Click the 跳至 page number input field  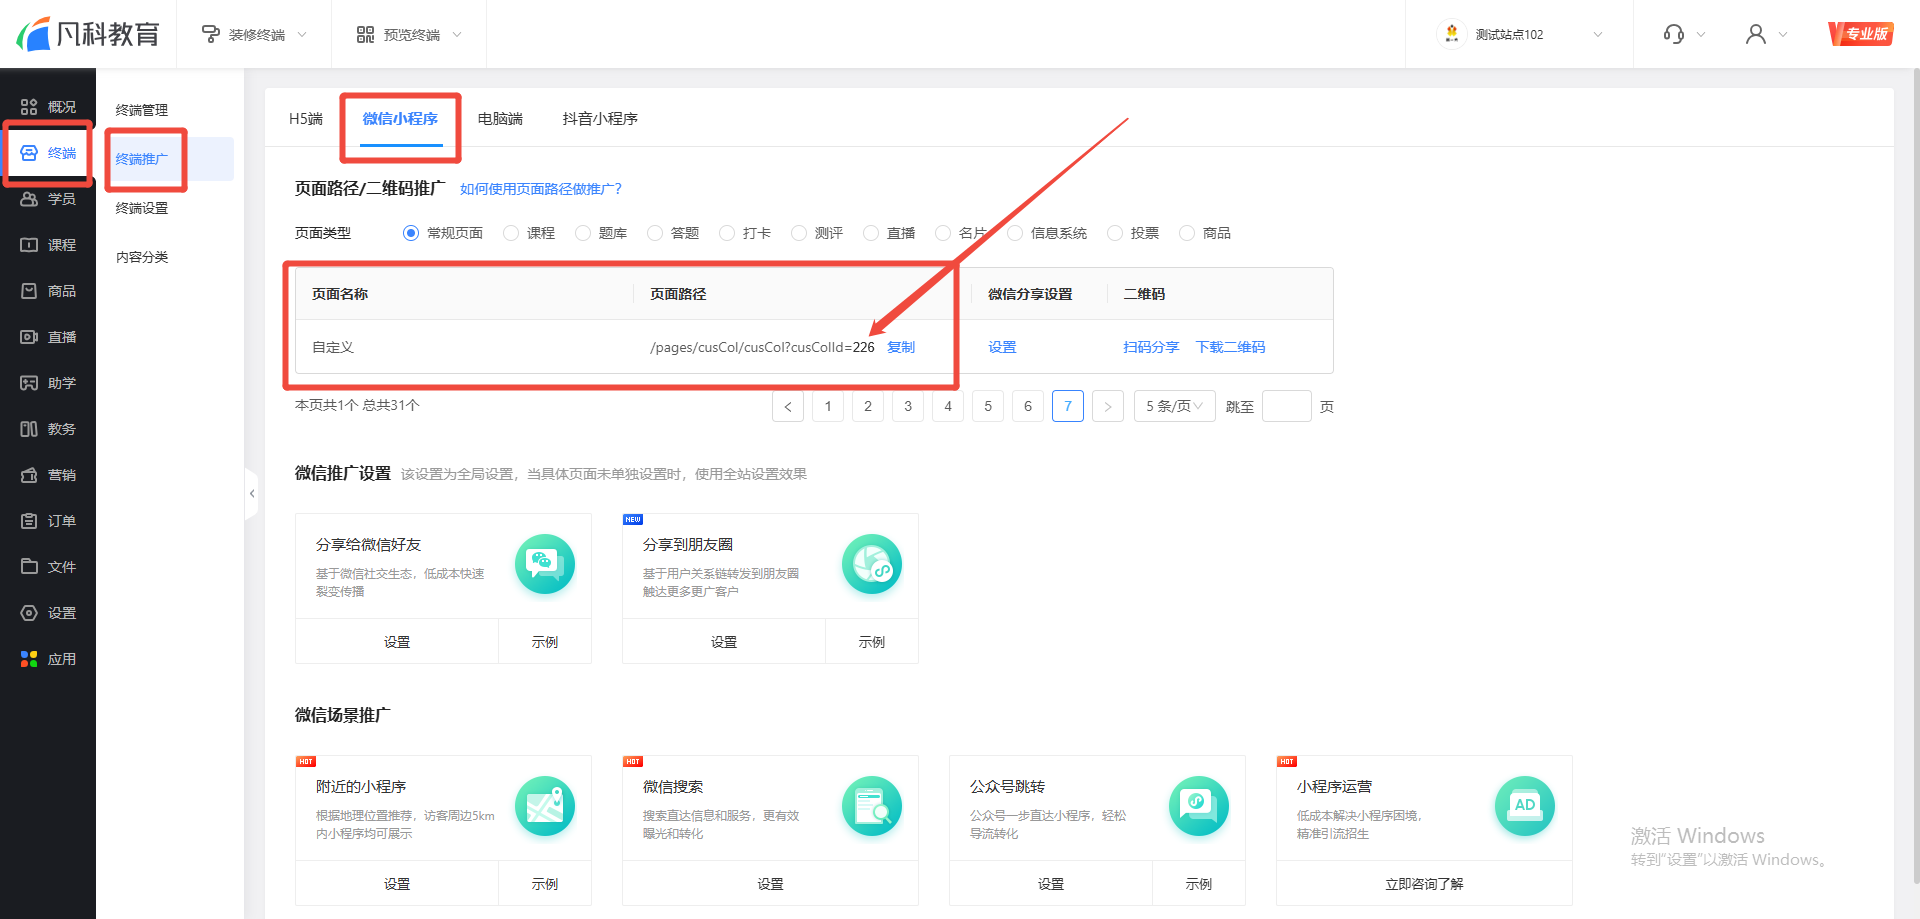pyautogui.click(x=1286, y=406)
